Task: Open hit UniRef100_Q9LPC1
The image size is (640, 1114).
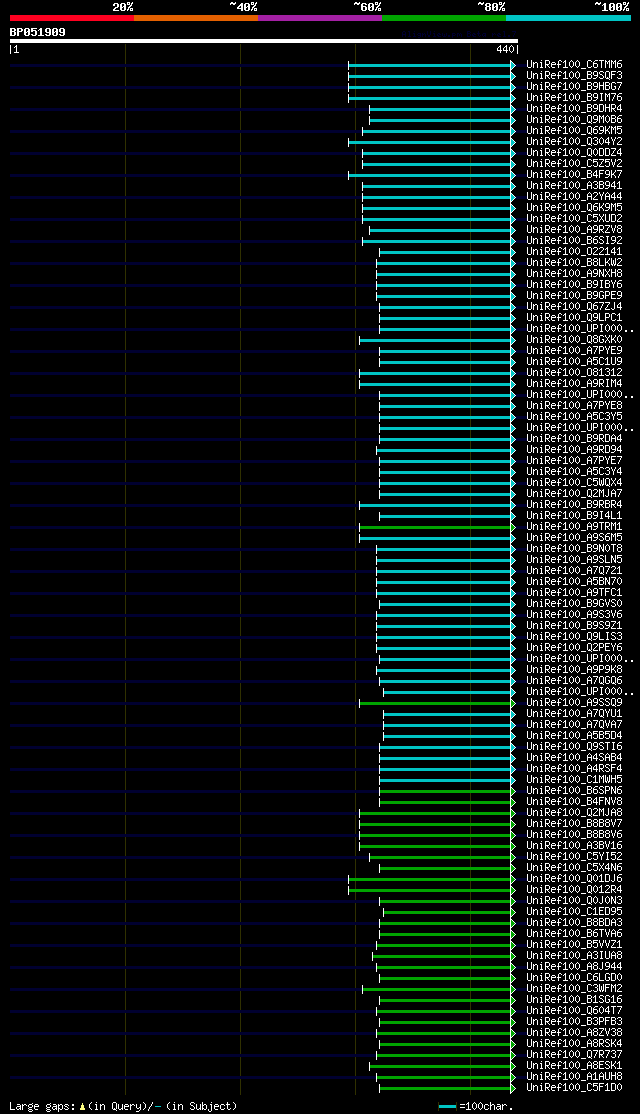Action: 575,318
